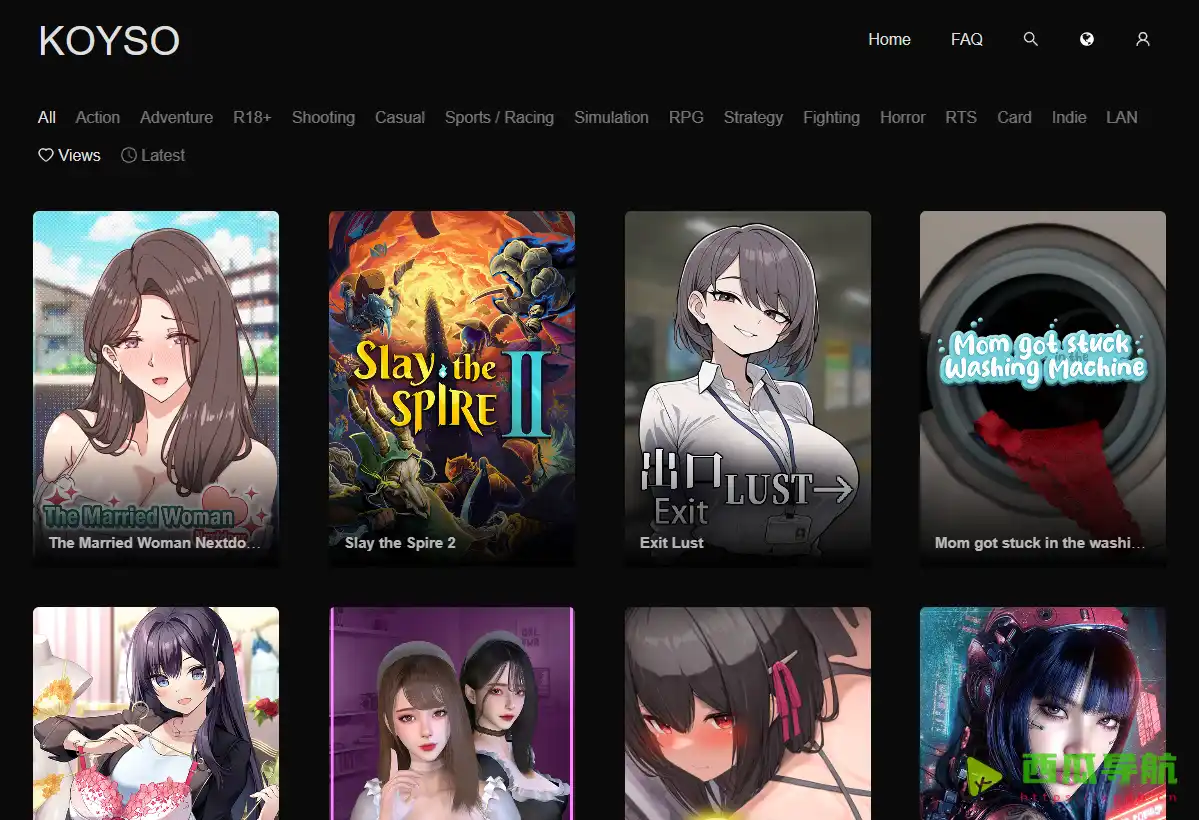This screenshot has width=1199, height=820.
Task: Open the Slay the Spire 2 cover
Action: point(452,388)
